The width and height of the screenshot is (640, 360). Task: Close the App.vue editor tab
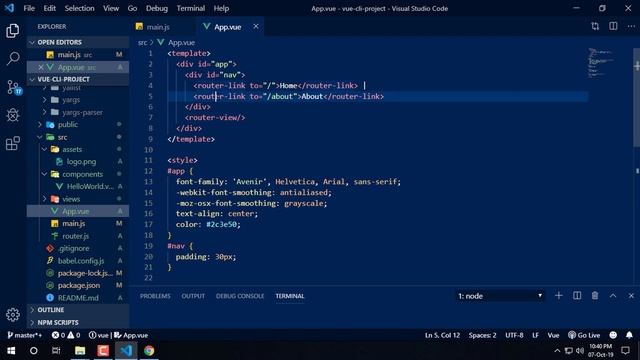[256, 27]
